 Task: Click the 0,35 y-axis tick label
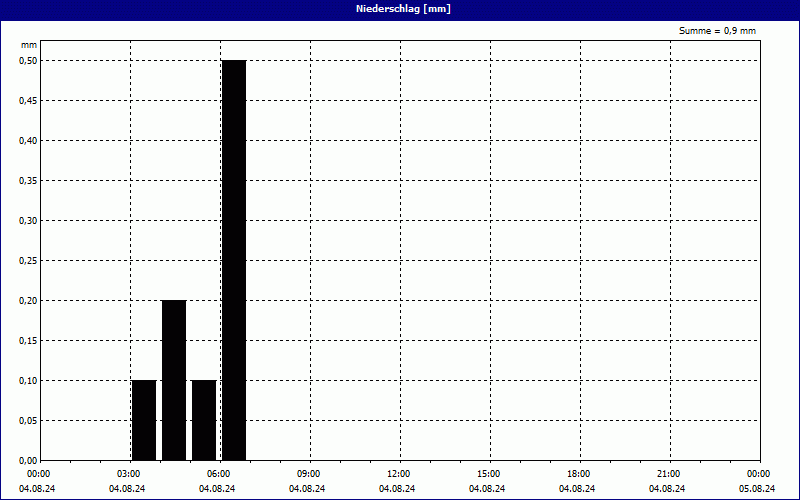coord(28,180)
